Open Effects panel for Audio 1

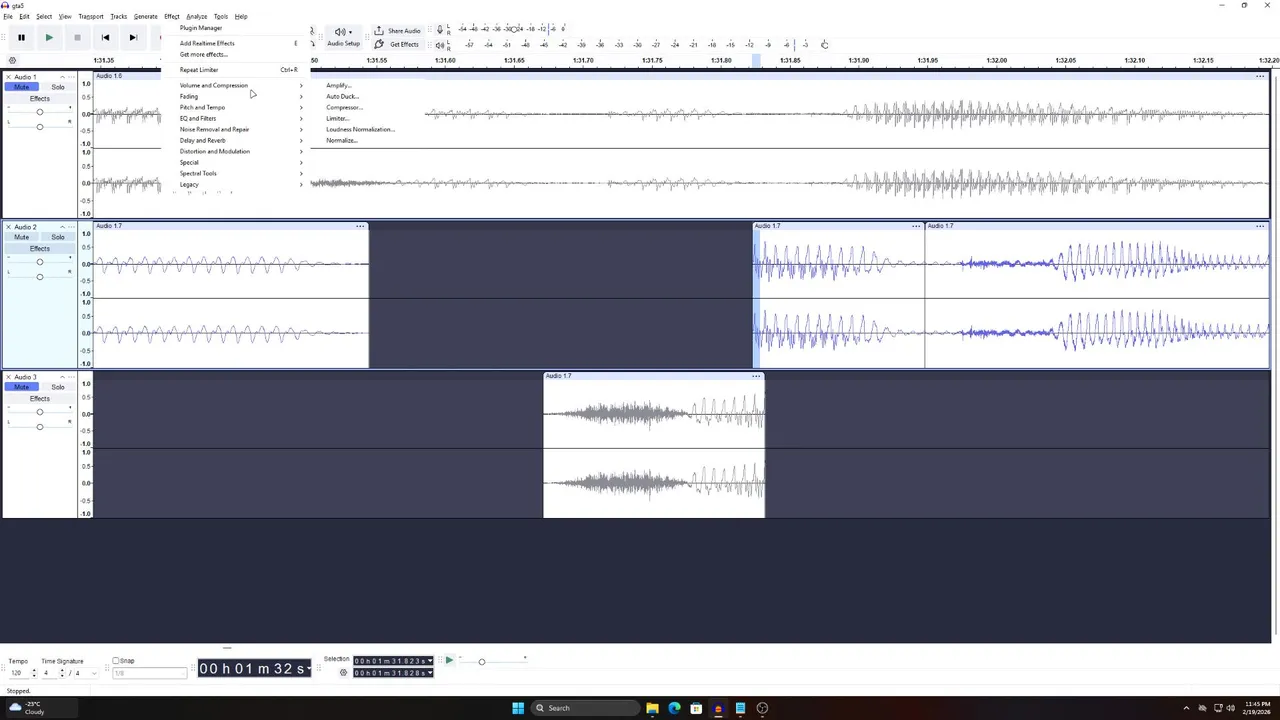[40, 98]
